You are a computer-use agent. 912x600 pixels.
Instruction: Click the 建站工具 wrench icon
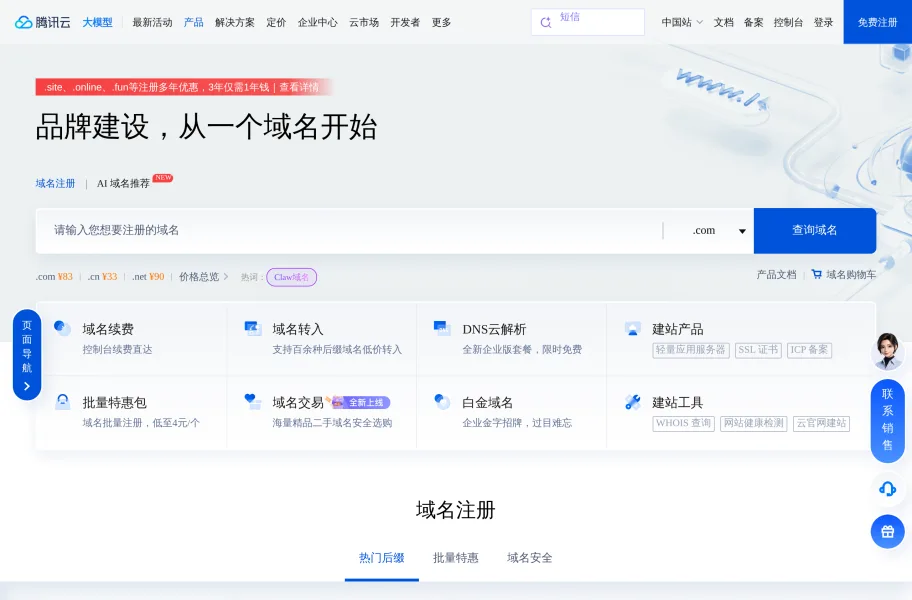coord(632,402)
